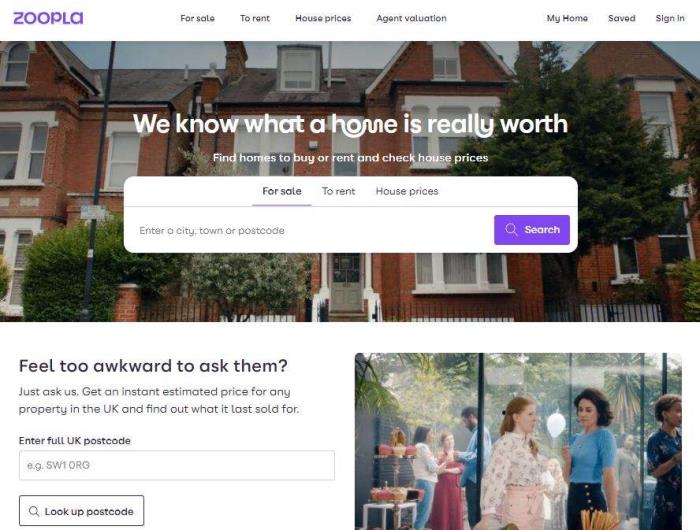Focus the full UK postcode field
The width and height of the screenshot is (700, 530).
[x=177, y=465]
